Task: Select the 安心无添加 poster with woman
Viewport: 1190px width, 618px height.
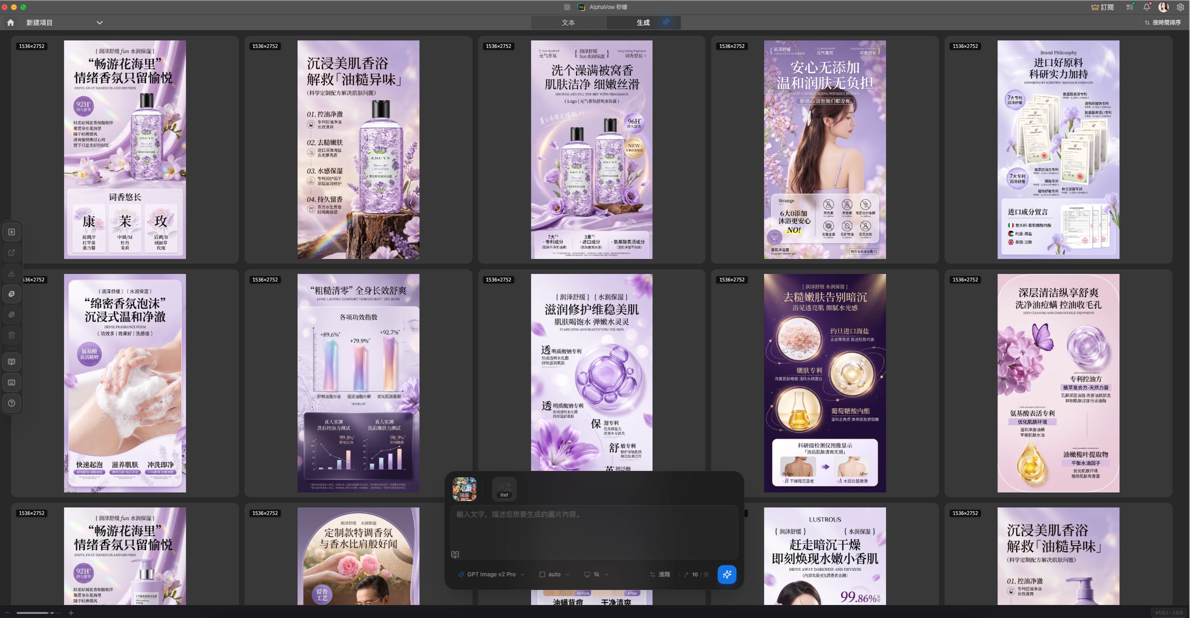Action: coord(825,150)
